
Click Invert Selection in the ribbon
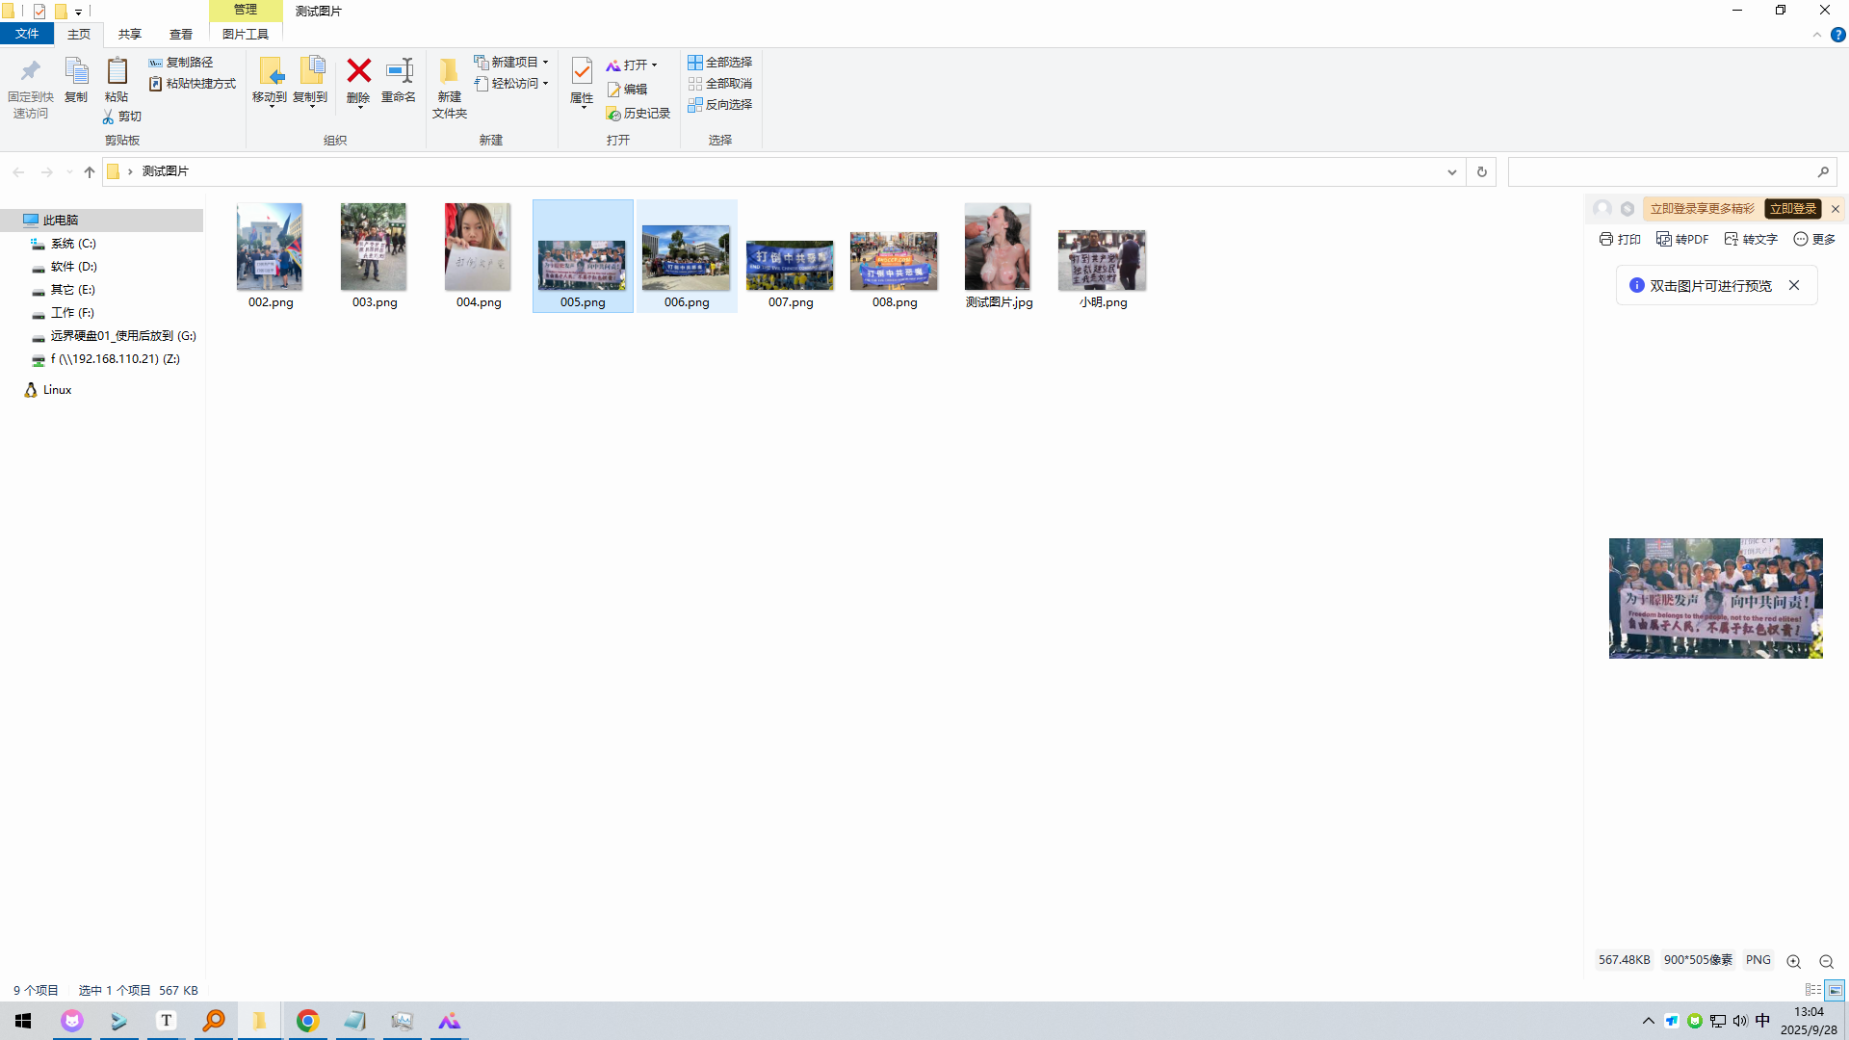(x=720, y=104)
